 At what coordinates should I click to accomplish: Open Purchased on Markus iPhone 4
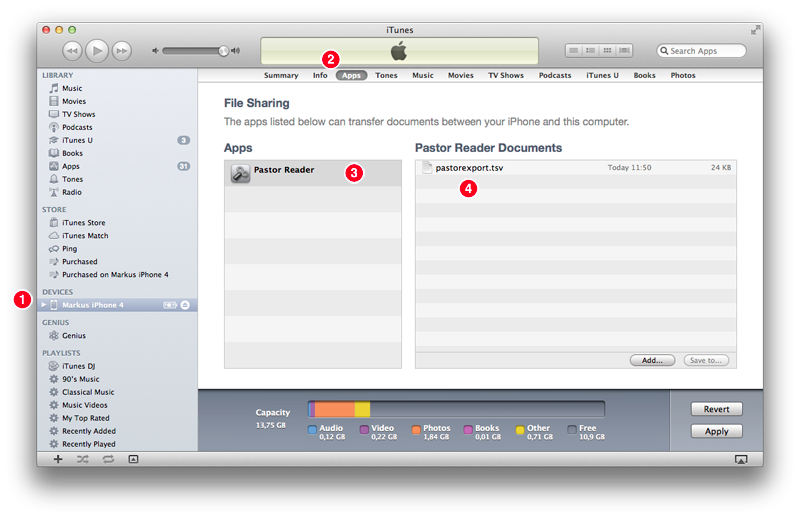click(117, 275)
